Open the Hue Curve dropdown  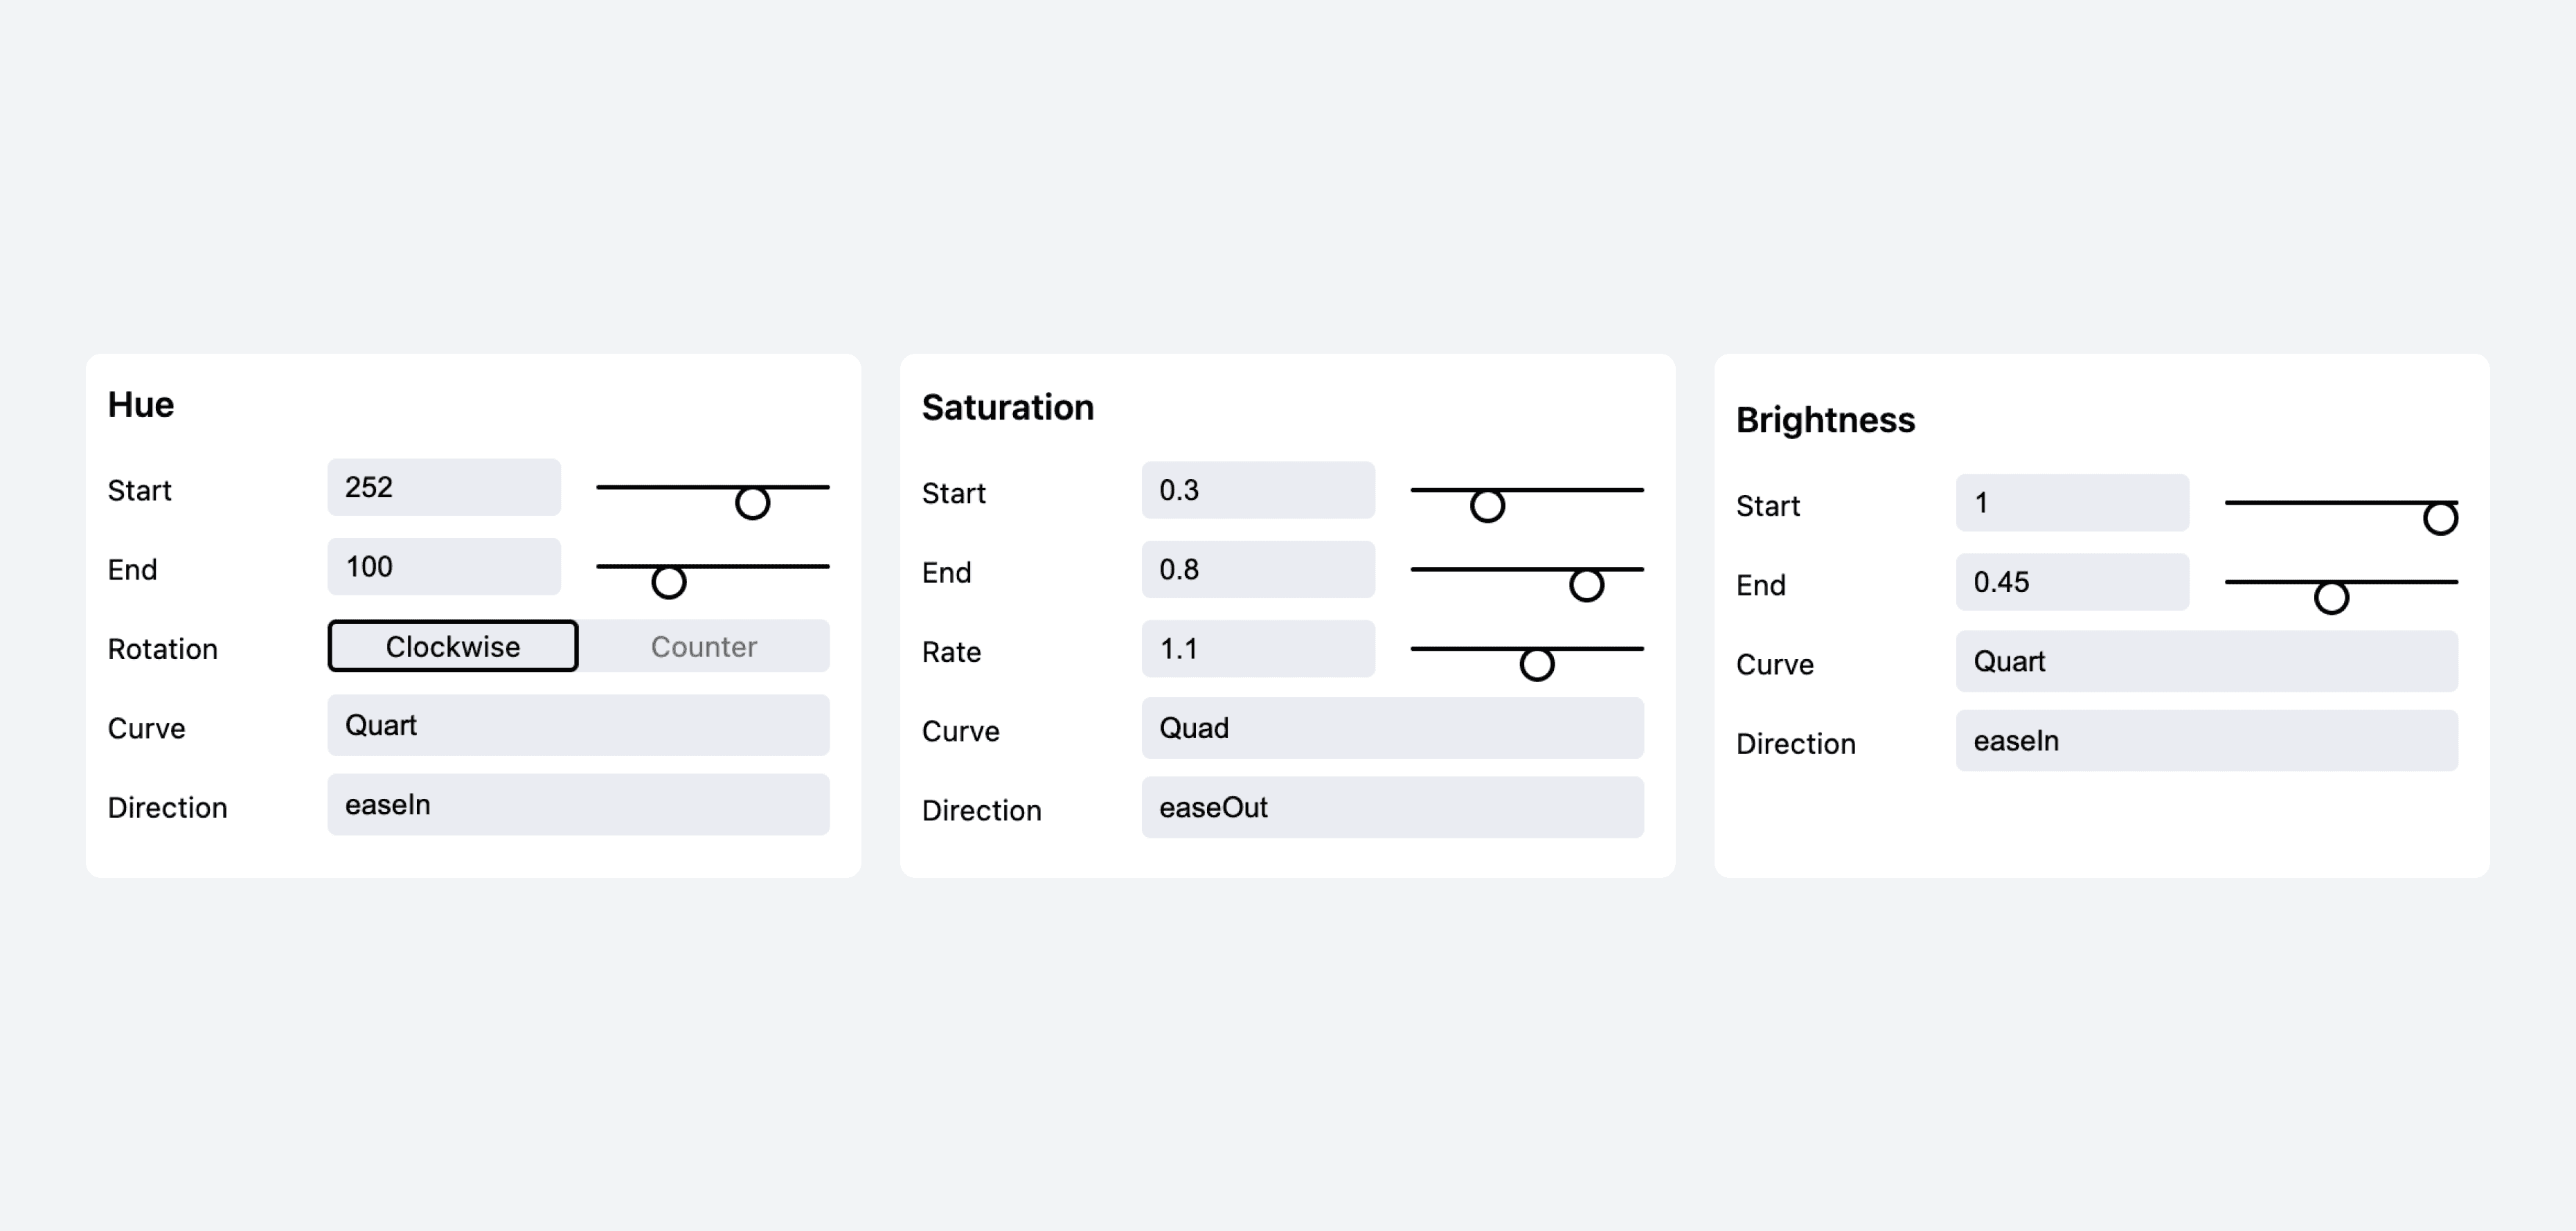(x=578, y=725)
